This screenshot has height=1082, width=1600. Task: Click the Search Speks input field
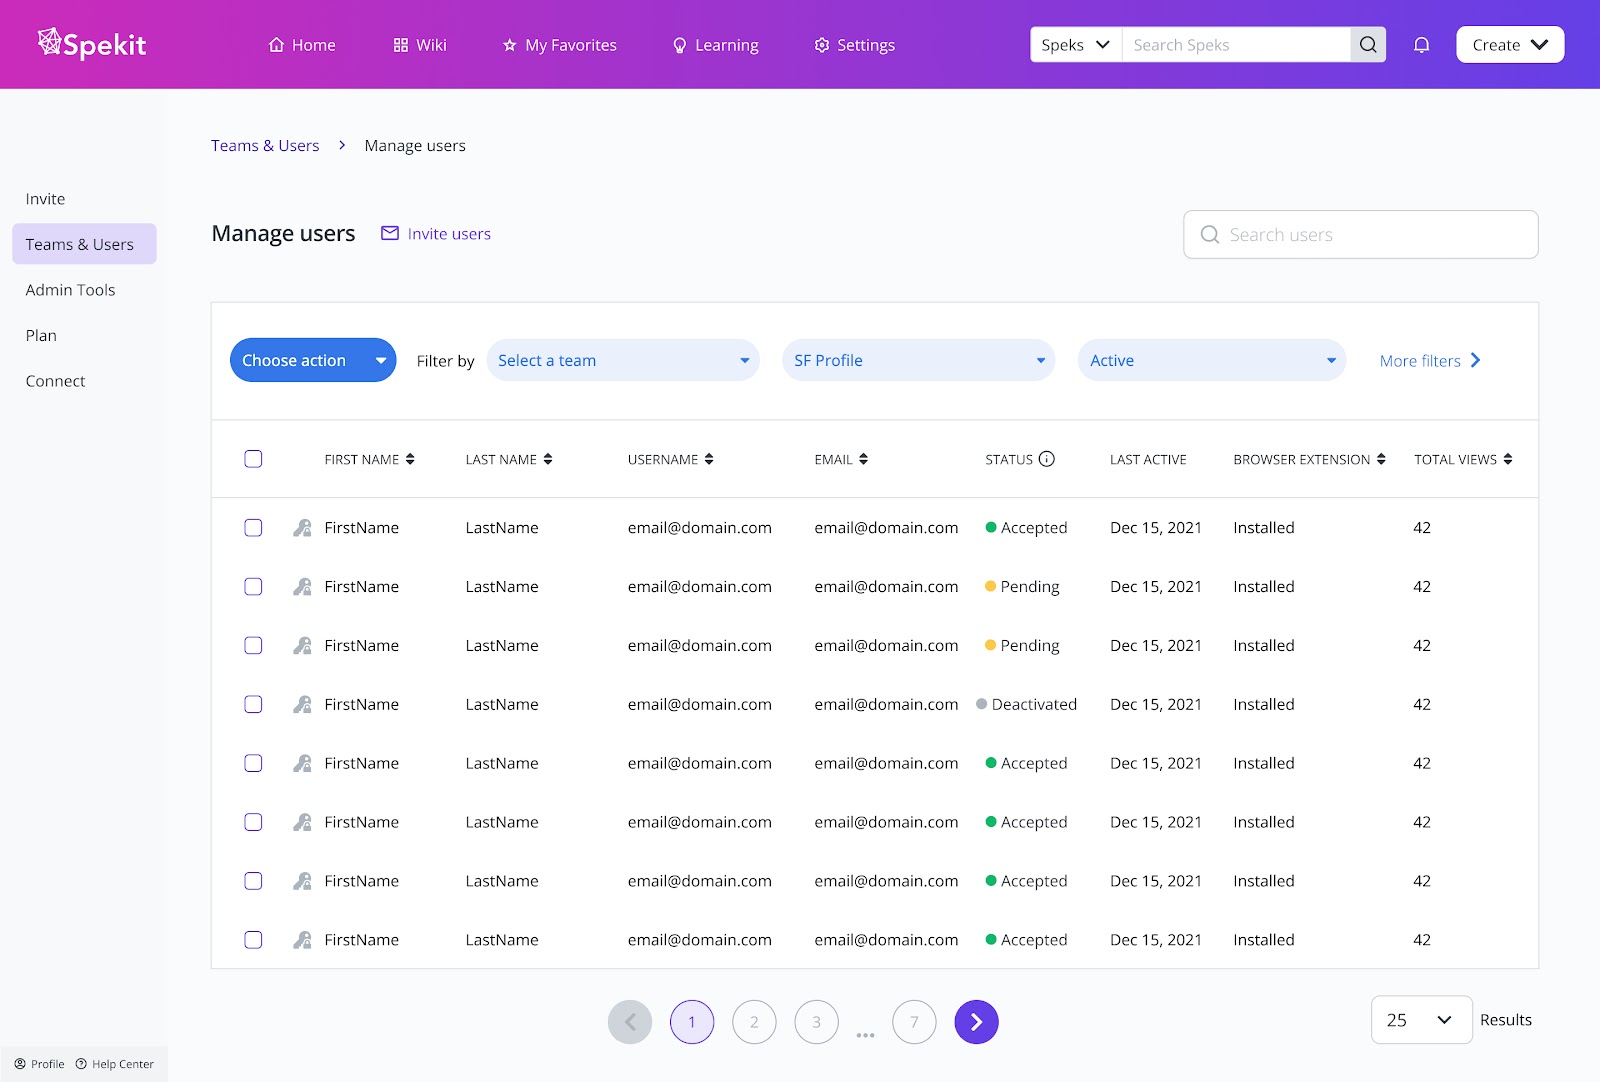(1236, 45)
